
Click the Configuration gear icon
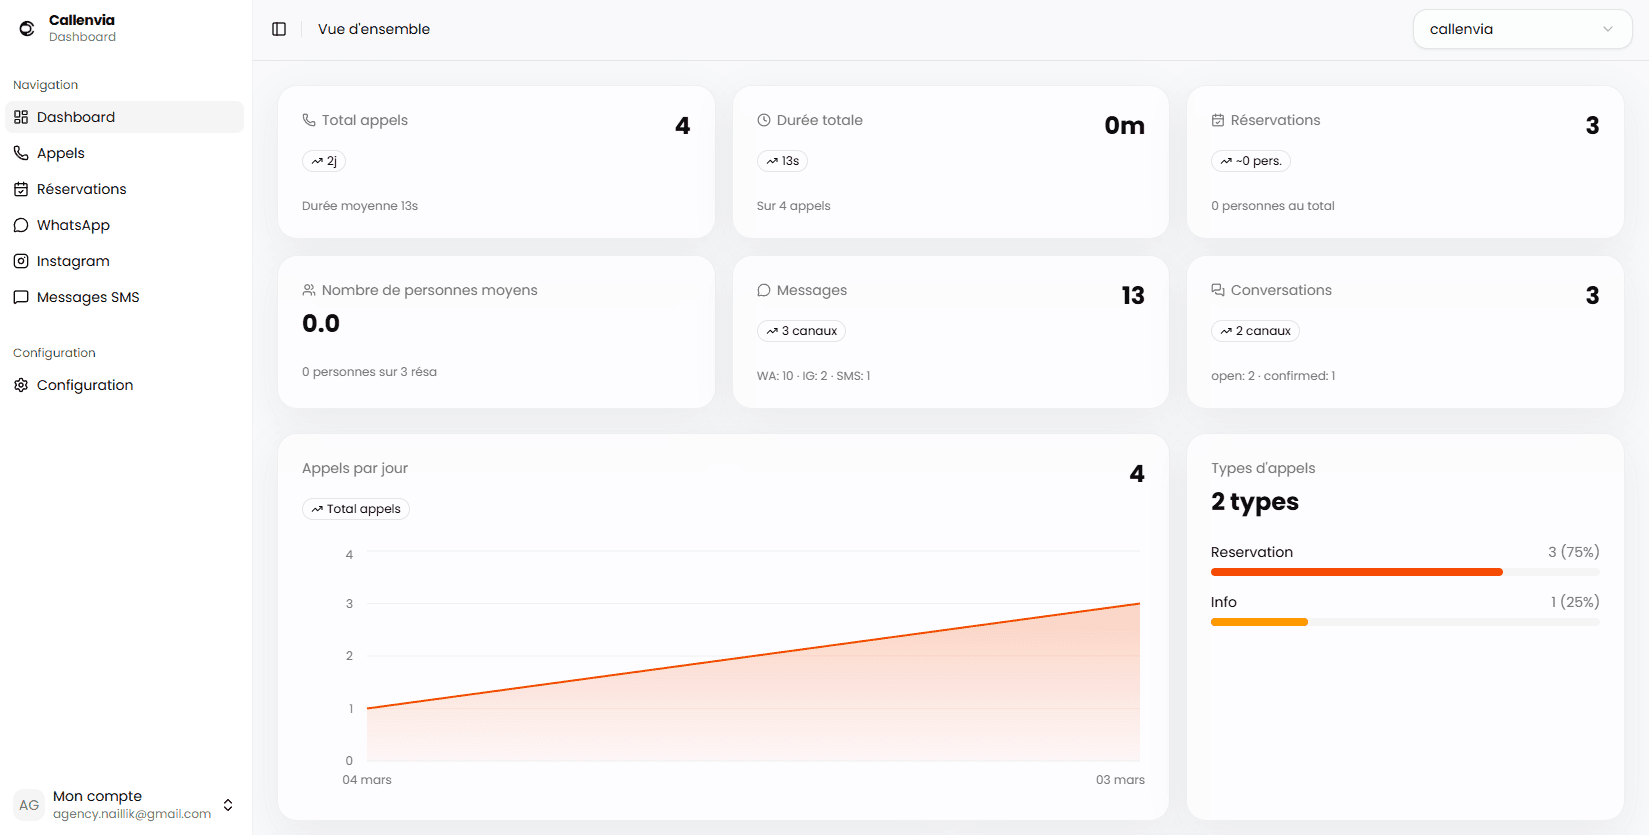[x=21, y=385]
